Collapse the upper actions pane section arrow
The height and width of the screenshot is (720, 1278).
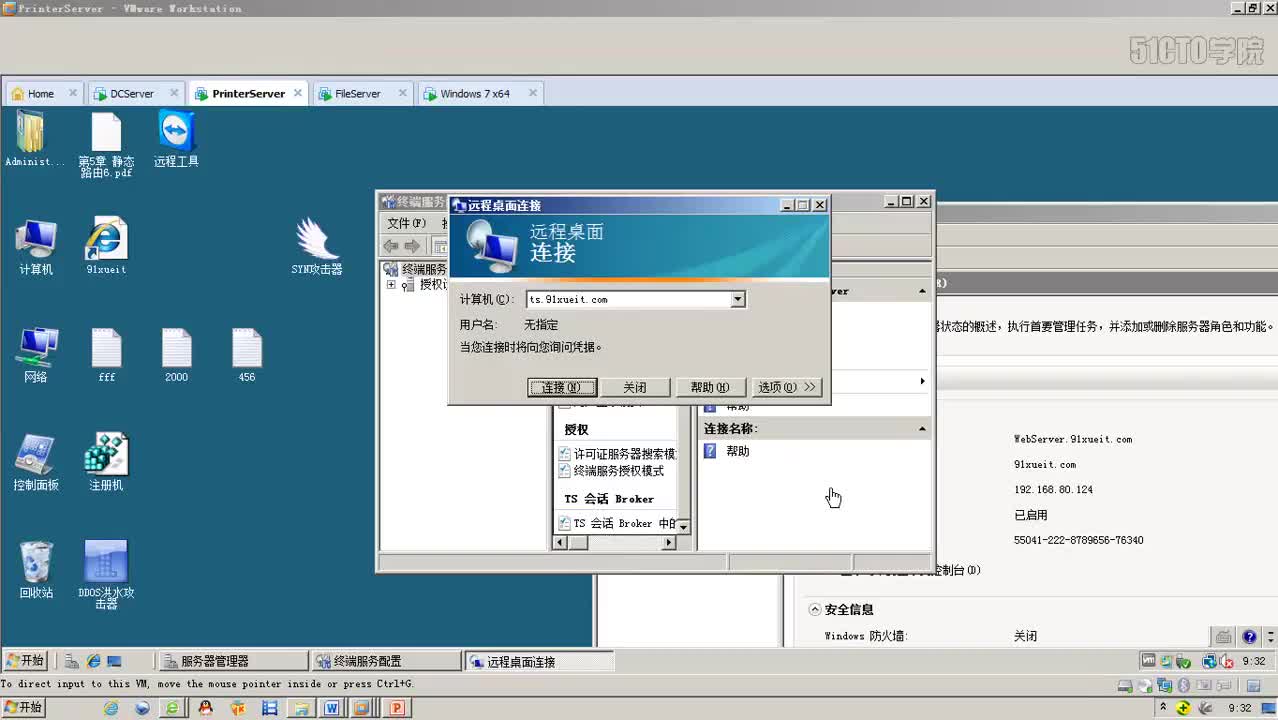click(x=922, y=291)
